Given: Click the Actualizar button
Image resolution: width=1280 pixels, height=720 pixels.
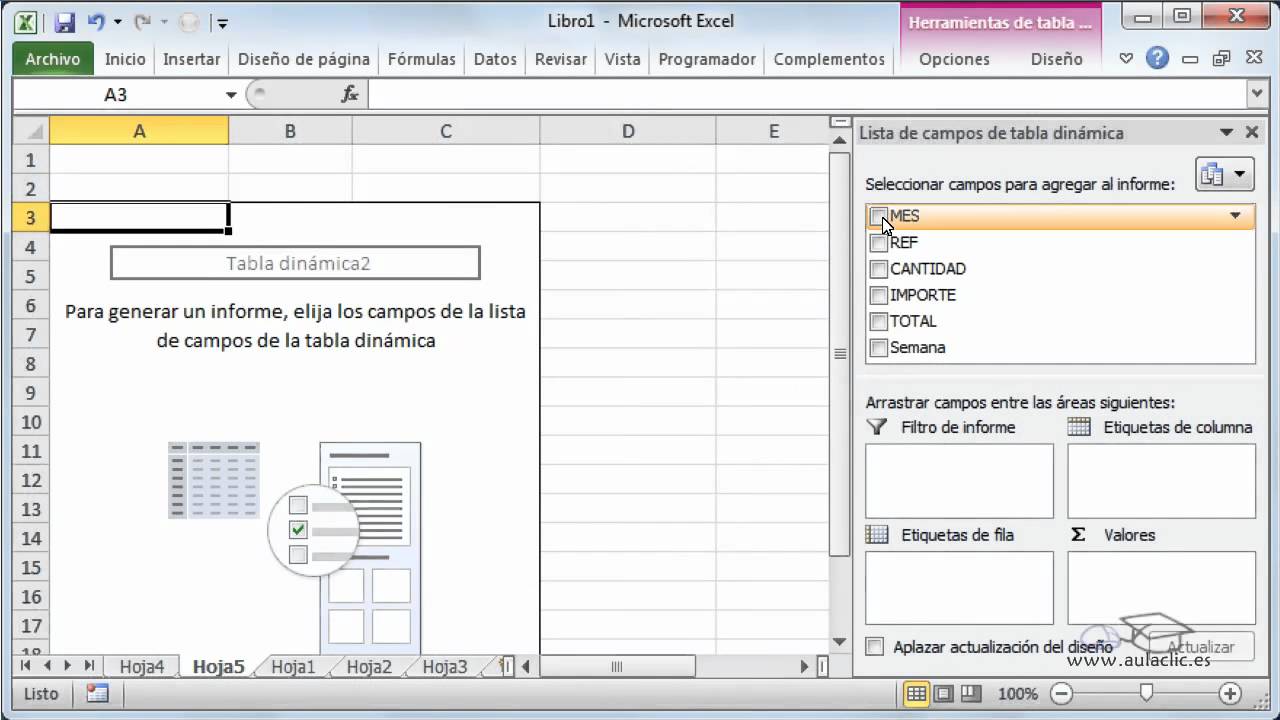Looking at the screenshot, I should [x=1201, y=647].
